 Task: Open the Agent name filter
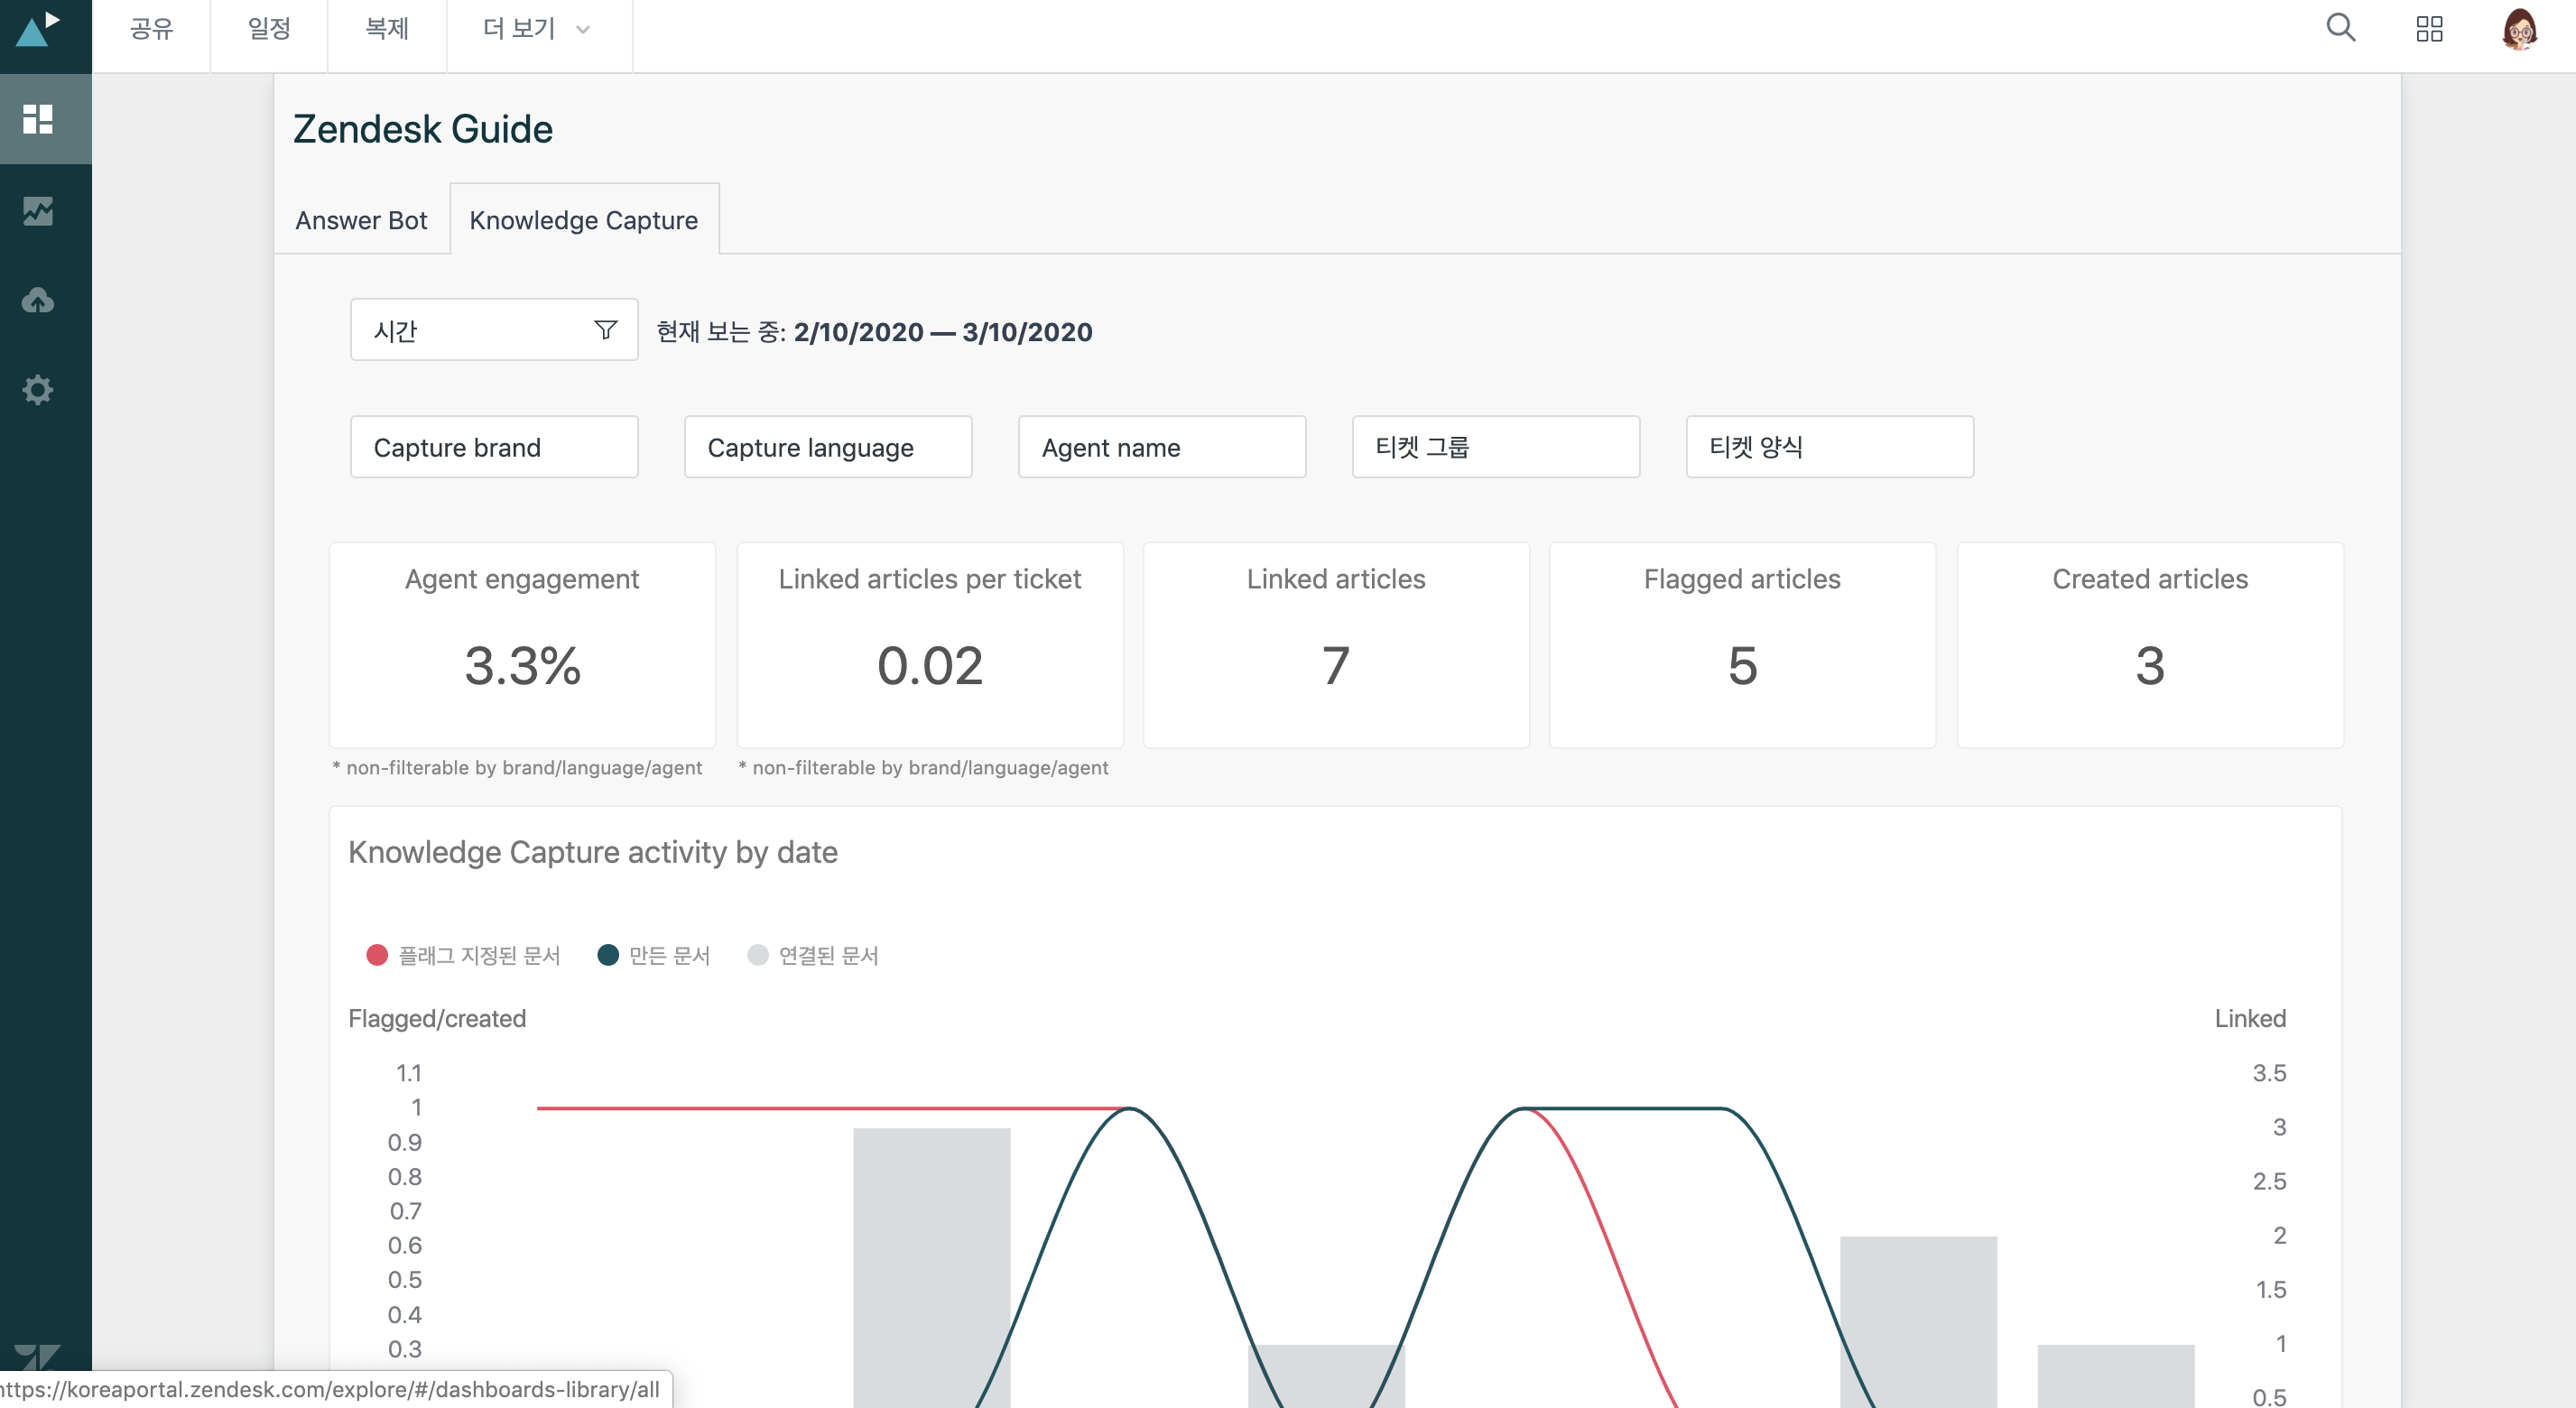[x=1162, y=447]
